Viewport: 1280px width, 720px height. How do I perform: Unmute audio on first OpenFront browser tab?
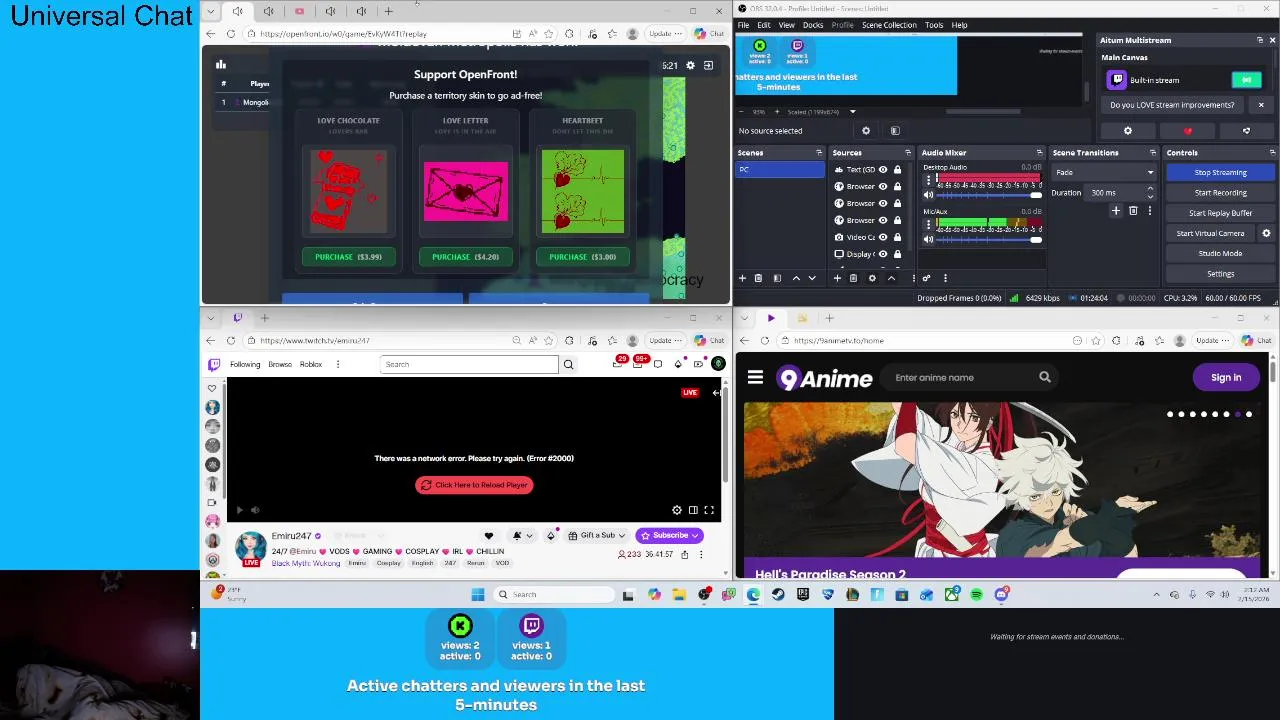pyautogui.click(x=237, y=11)
